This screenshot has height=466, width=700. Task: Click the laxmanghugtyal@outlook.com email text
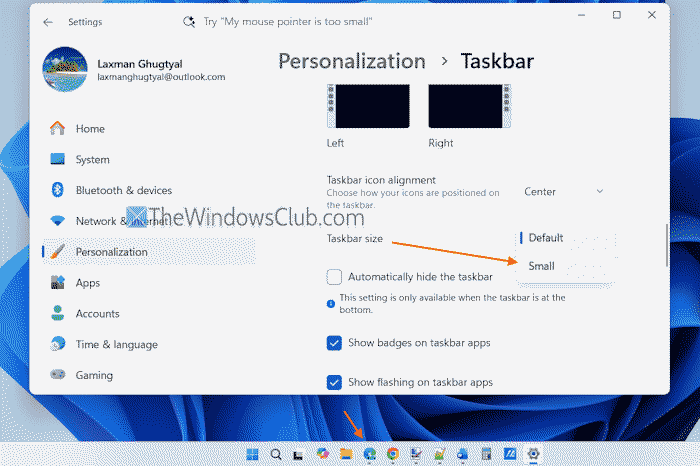click(161, 77)
